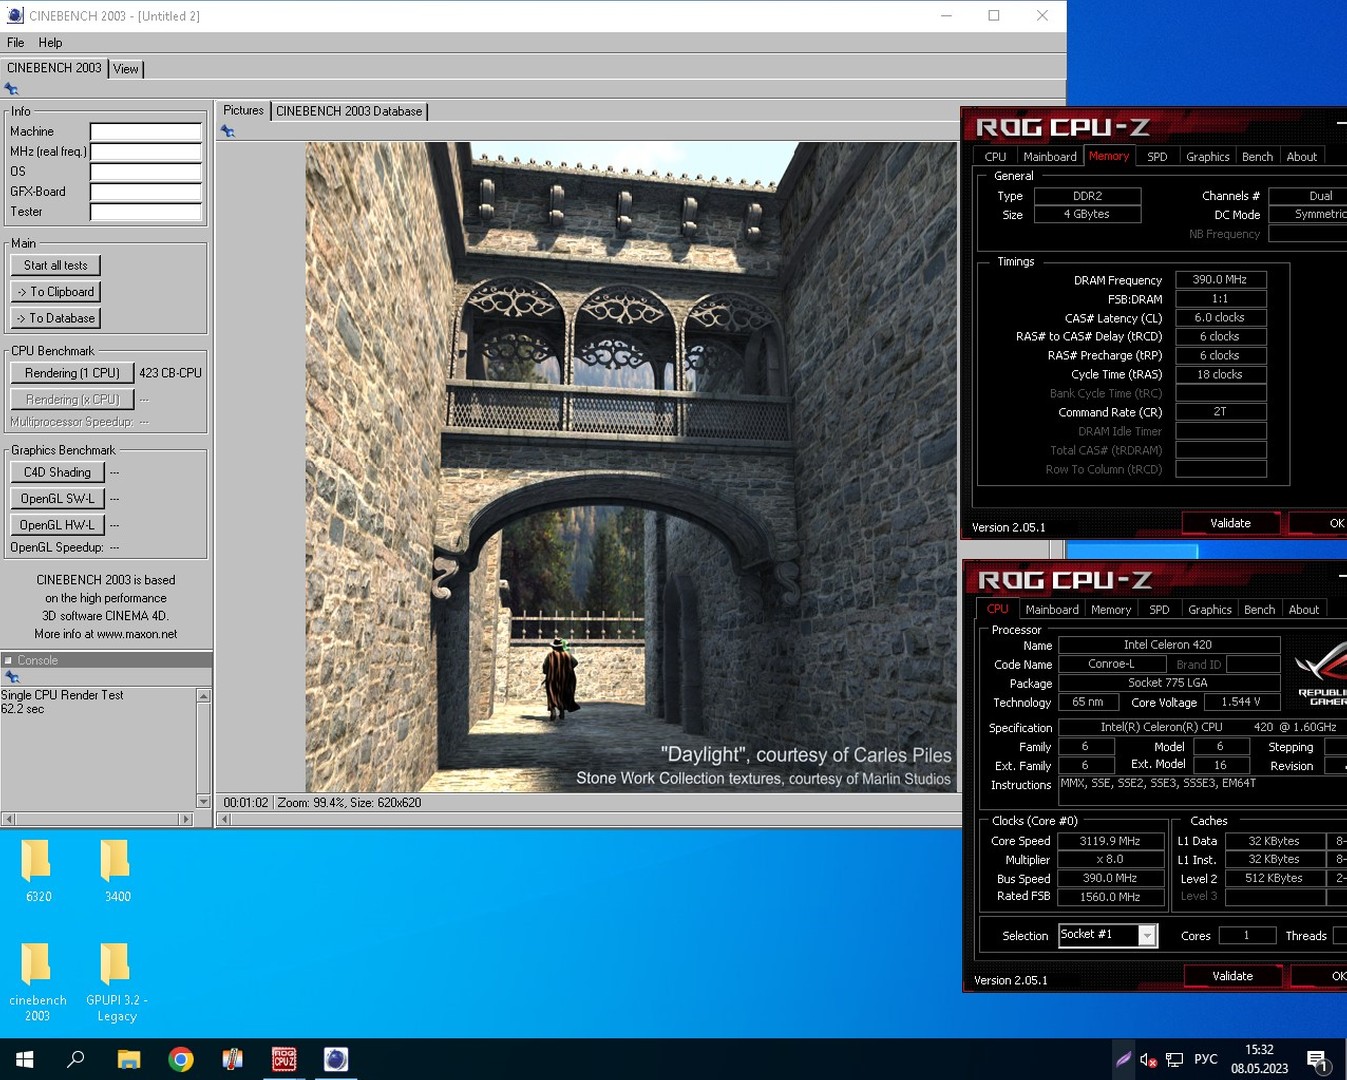
Task: Open the Socket #1 selection dropdown
Action: [1147, 935]
